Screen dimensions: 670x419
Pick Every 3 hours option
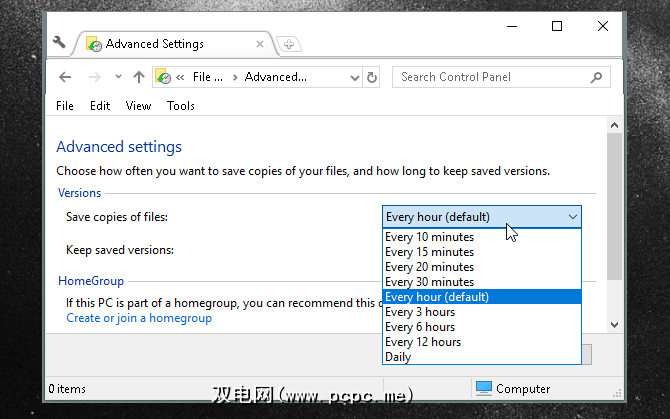[x=420, y=312]
